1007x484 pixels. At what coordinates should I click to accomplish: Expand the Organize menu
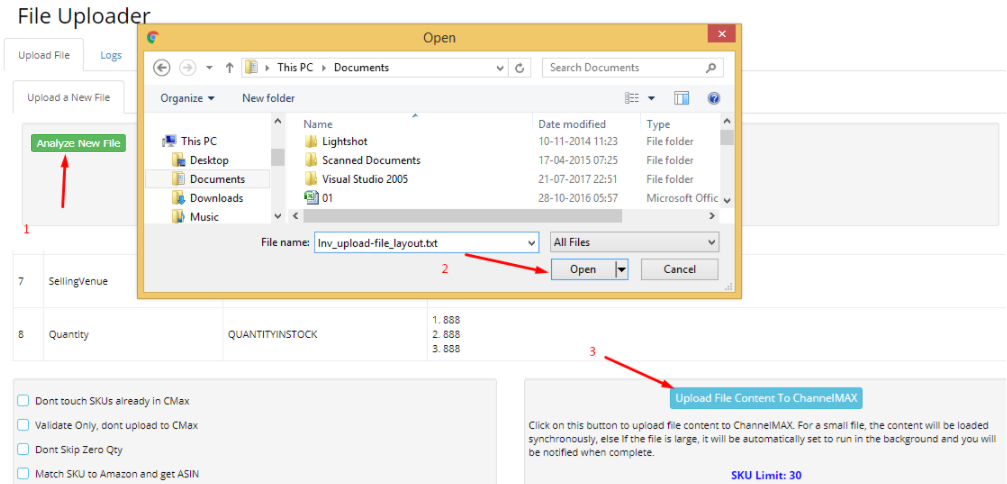[x=187, y=98]
